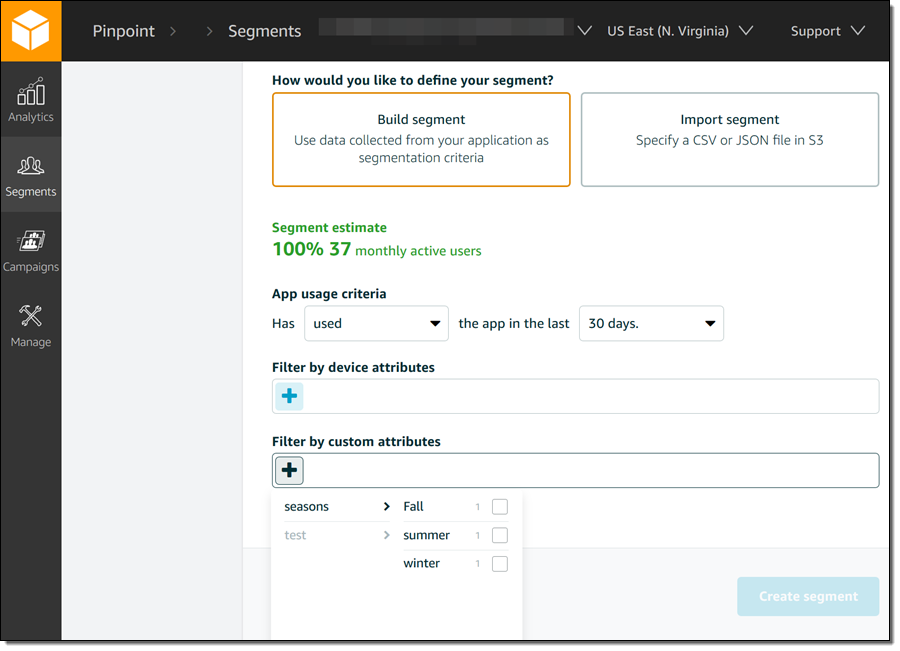Open the Analytics chart icon
This screenshot has height=651, width=900.
pos(31,93)
